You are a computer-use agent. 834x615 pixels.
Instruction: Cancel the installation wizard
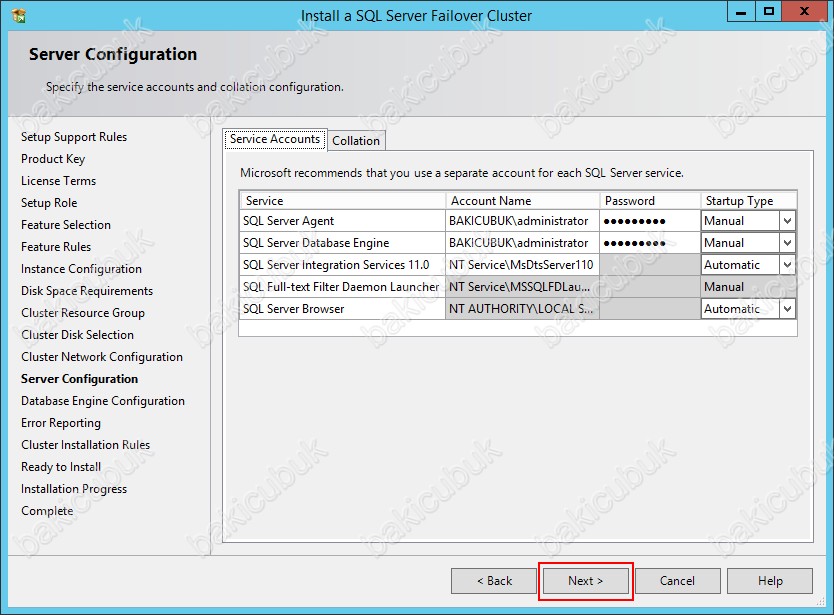678,581
